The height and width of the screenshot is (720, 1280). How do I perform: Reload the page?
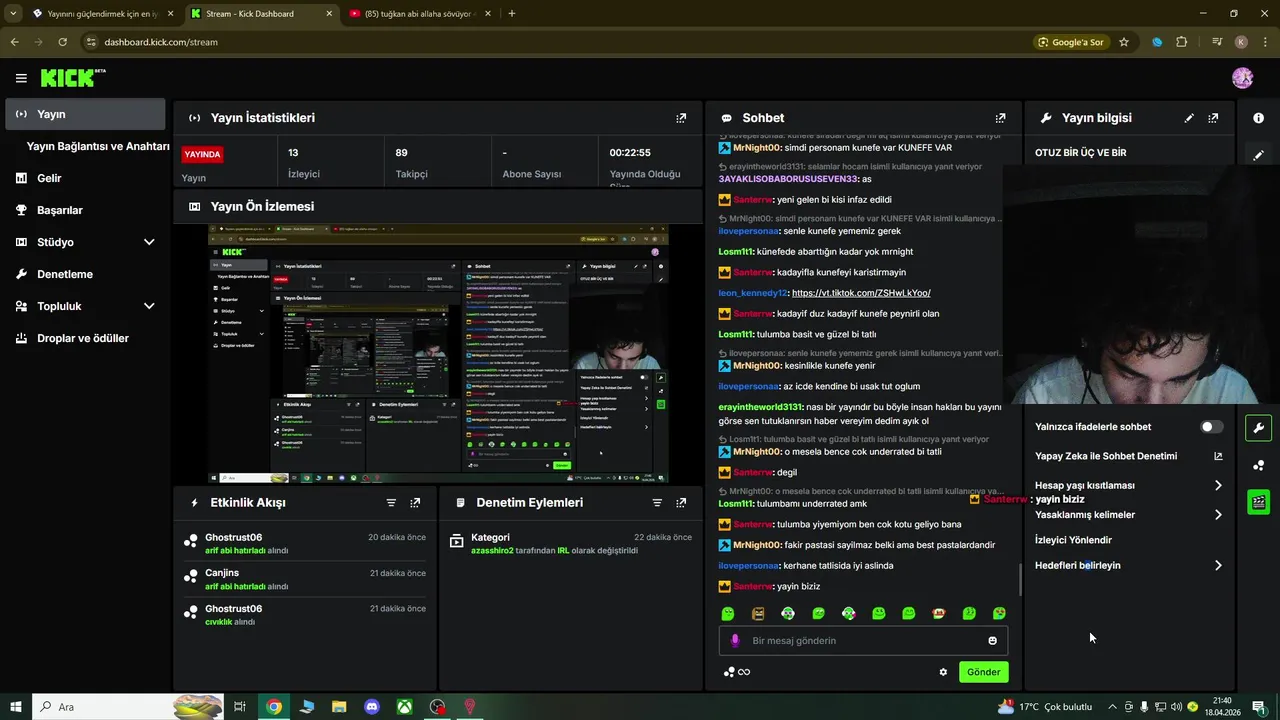tap(62, 42)
